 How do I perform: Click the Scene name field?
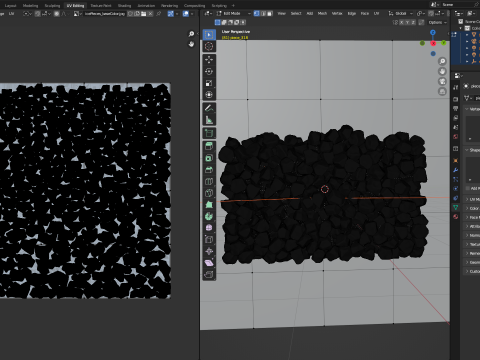(458, 5)
